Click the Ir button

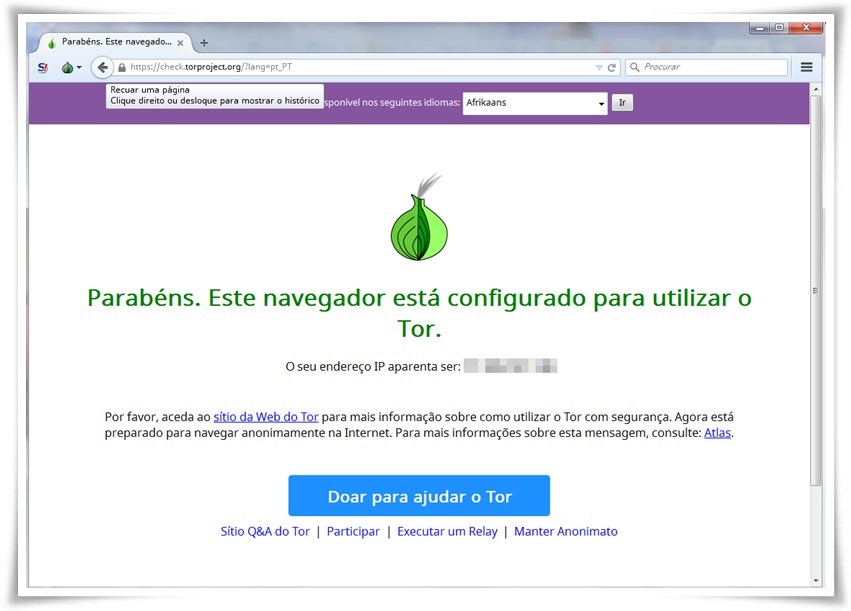point(623,103)
